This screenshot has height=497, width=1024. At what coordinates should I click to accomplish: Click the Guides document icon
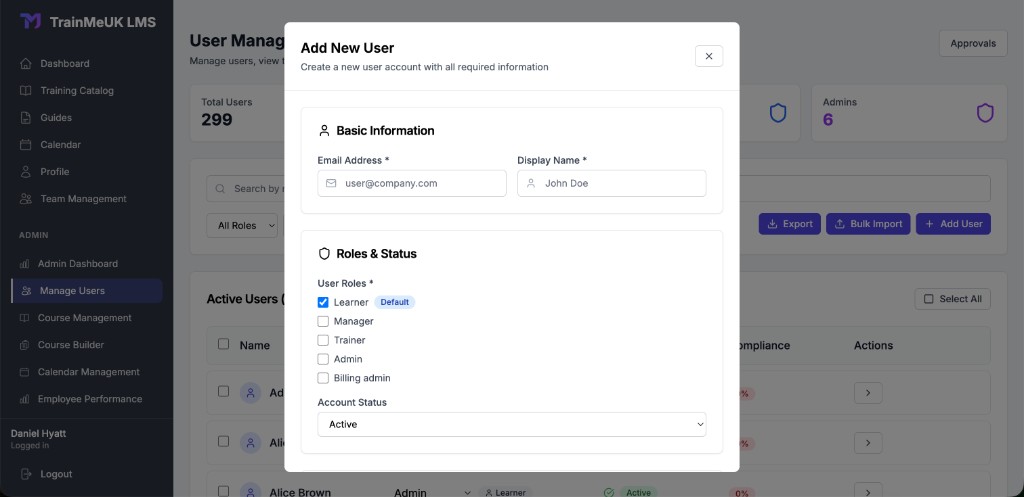pos(25,118)
